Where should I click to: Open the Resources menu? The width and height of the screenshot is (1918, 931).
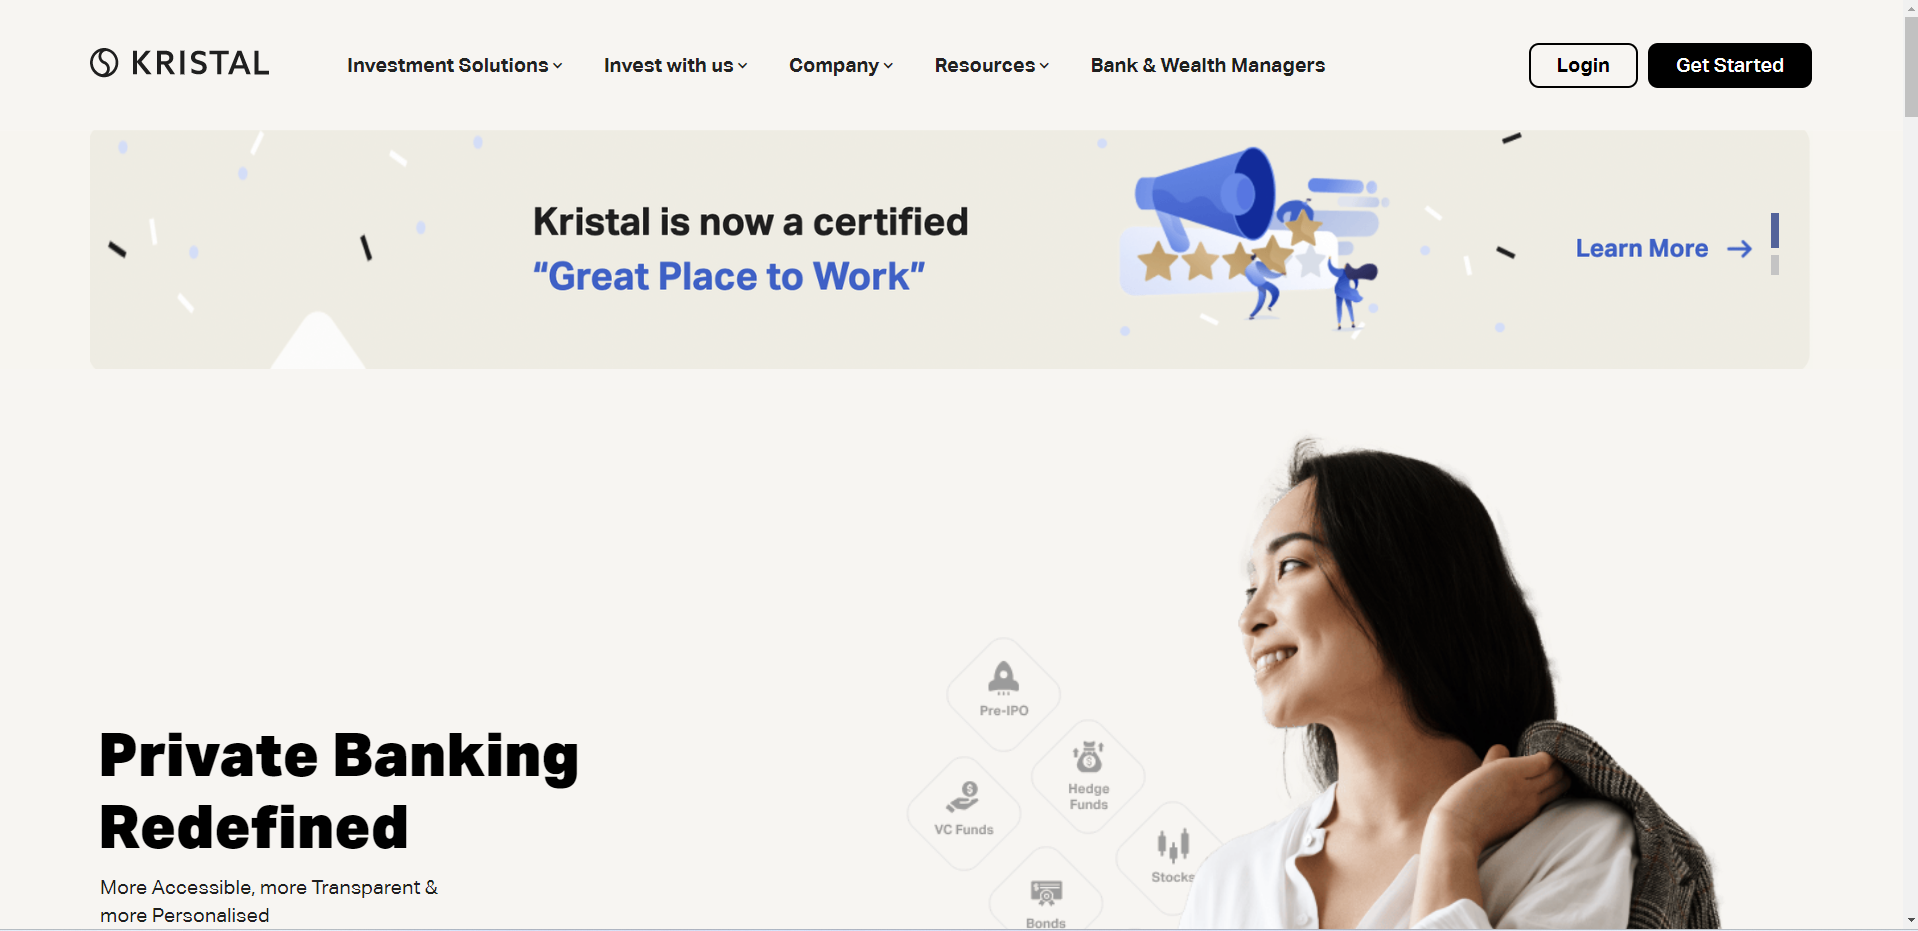pyautogui.click(x=992, y=65)
